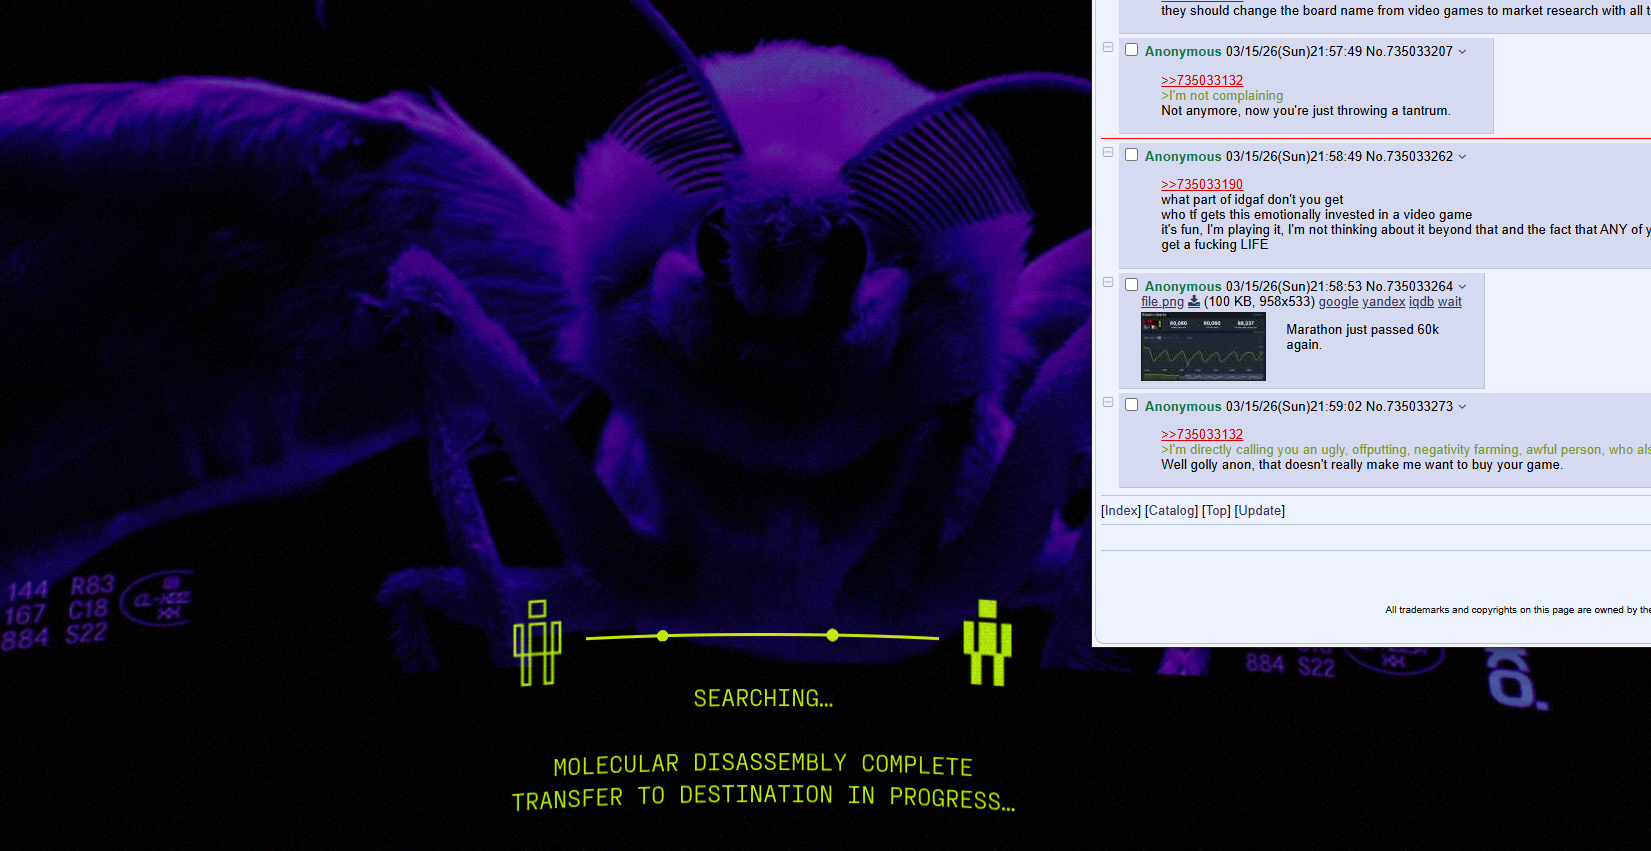
Task: Search the image with google
Action: click(x=1338, y=302)
